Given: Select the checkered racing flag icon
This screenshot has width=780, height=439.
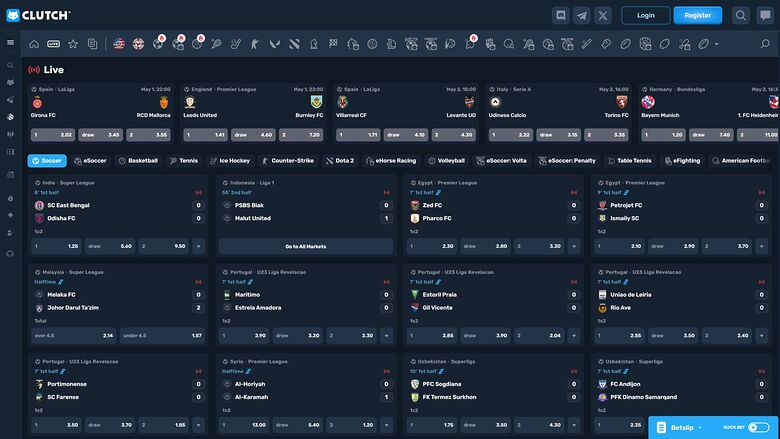Looking at the screenshot, I should click(x=333, y=44).
